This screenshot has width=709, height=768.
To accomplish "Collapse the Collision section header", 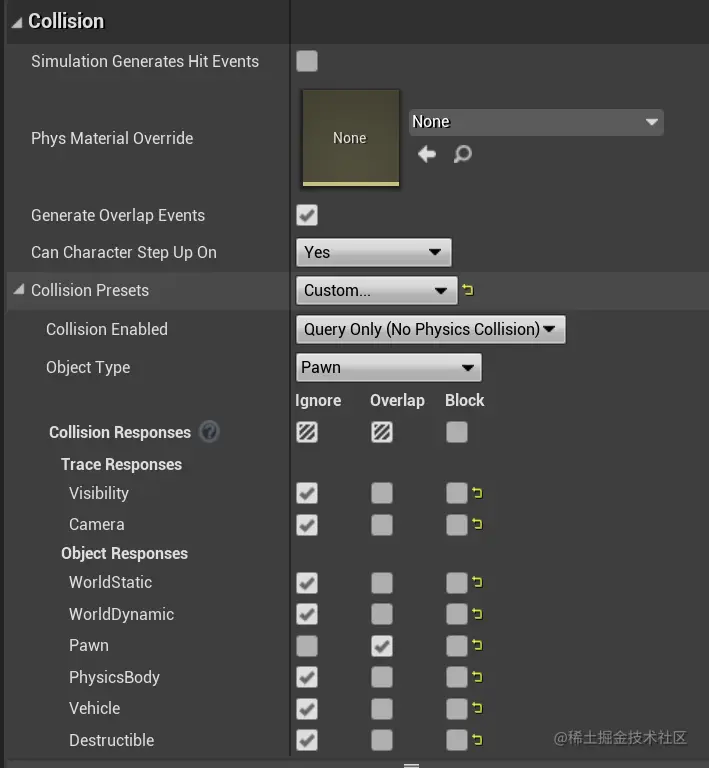I will coord(16,21).
